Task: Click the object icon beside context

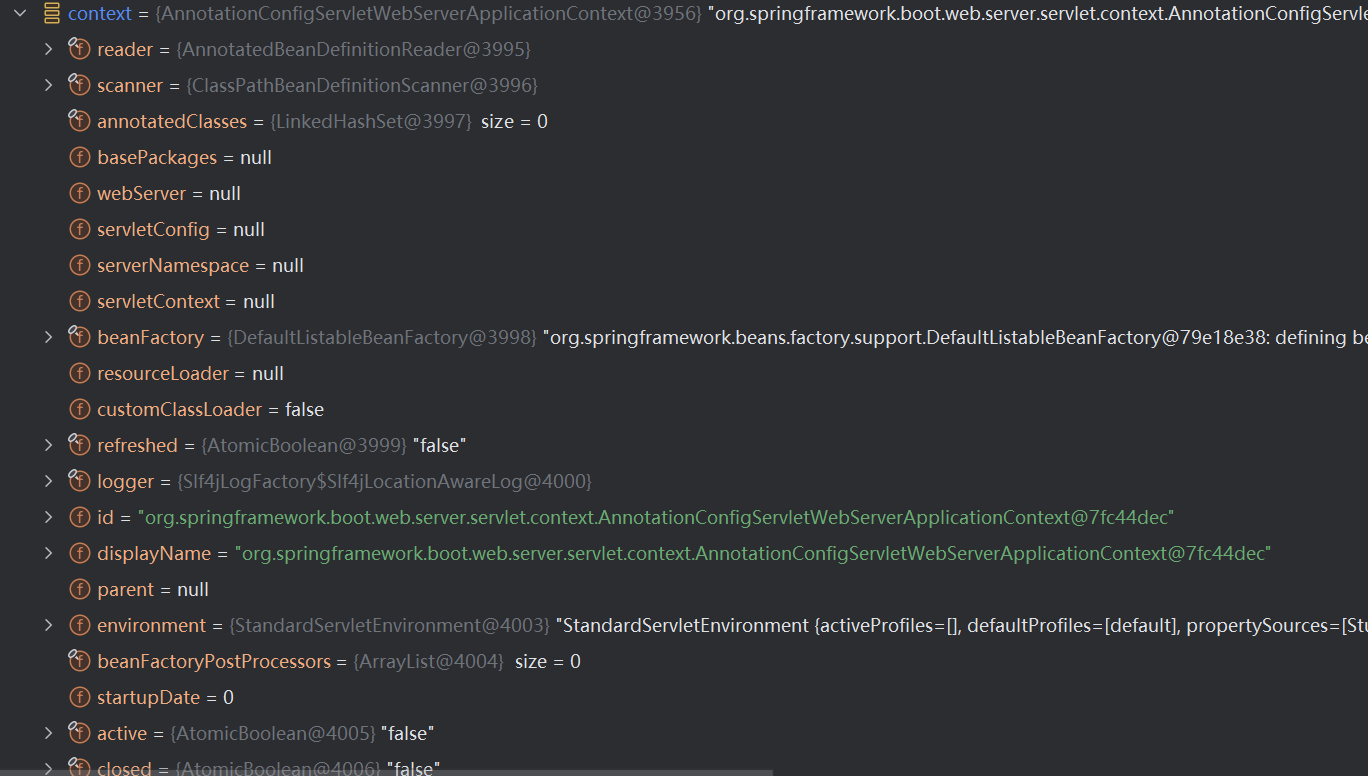Action: [x=51, y=13]
